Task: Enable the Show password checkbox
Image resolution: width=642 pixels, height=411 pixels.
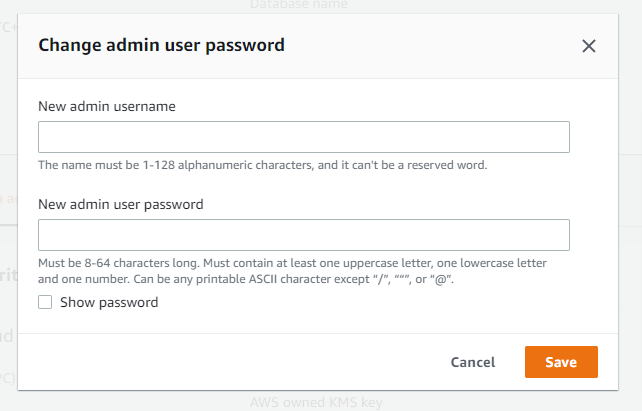Action: 45,302
